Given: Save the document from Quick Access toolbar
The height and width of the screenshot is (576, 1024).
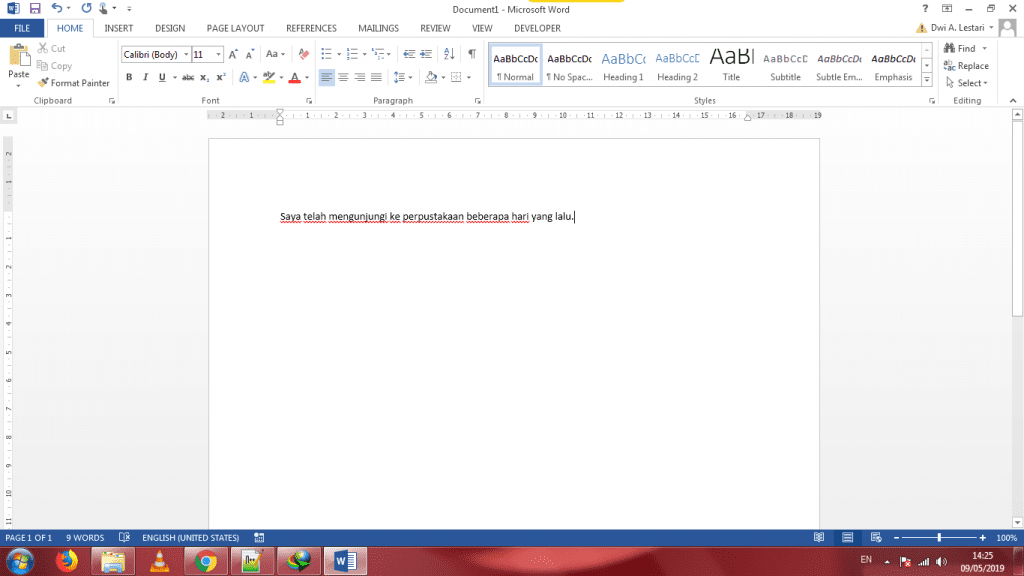Looking at the screenshot, I should [34, 8].
